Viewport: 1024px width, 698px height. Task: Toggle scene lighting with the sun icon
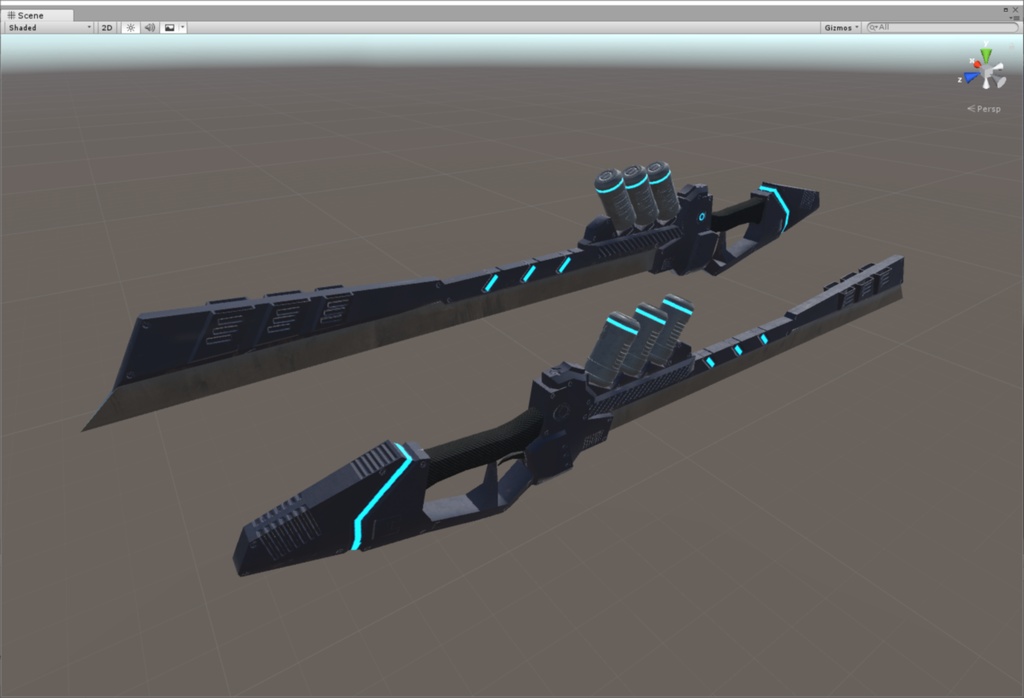click(x=129, y=27)
